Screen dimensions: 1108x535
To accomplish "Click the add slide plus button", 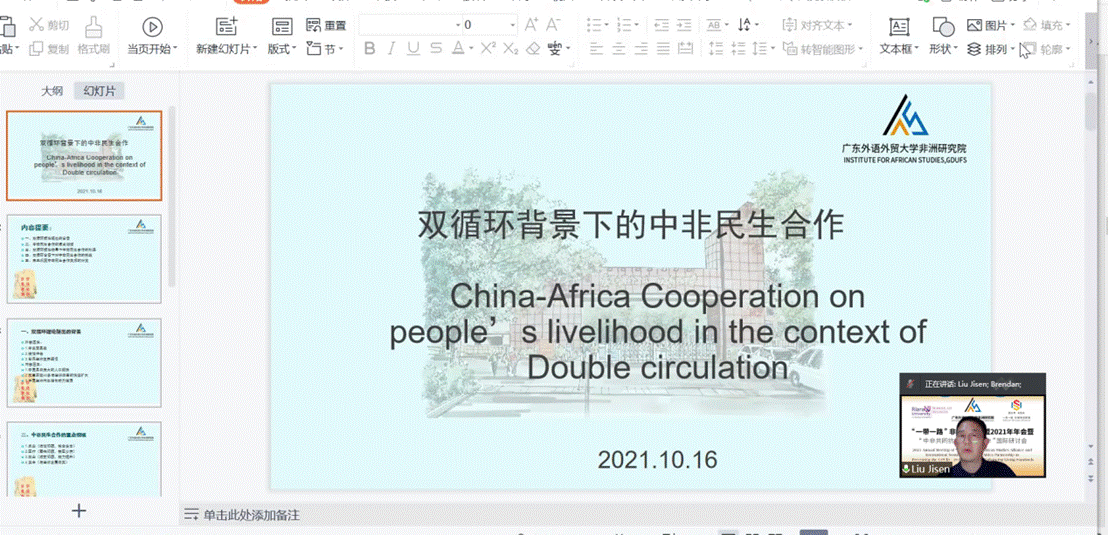I will coord(79,511).
